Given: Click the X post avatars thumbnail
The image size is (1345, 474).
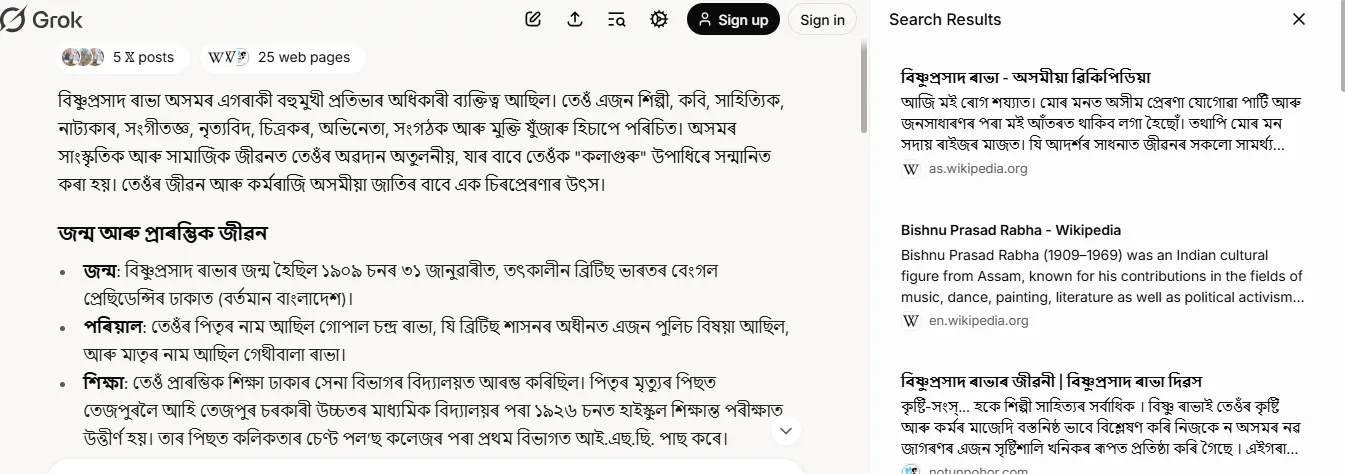Looking at the screenshot, I should point(83,57).
